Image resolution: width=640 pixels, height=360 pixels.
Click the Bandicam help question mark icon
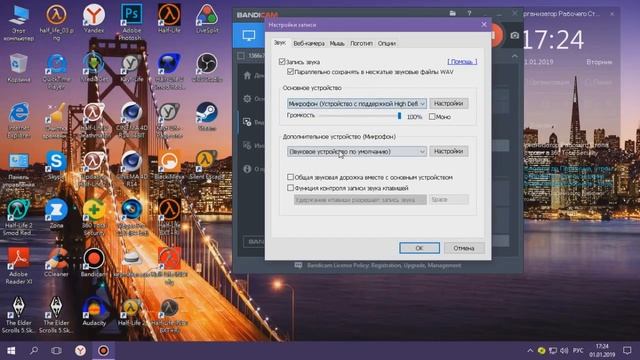tap(469, 13)
